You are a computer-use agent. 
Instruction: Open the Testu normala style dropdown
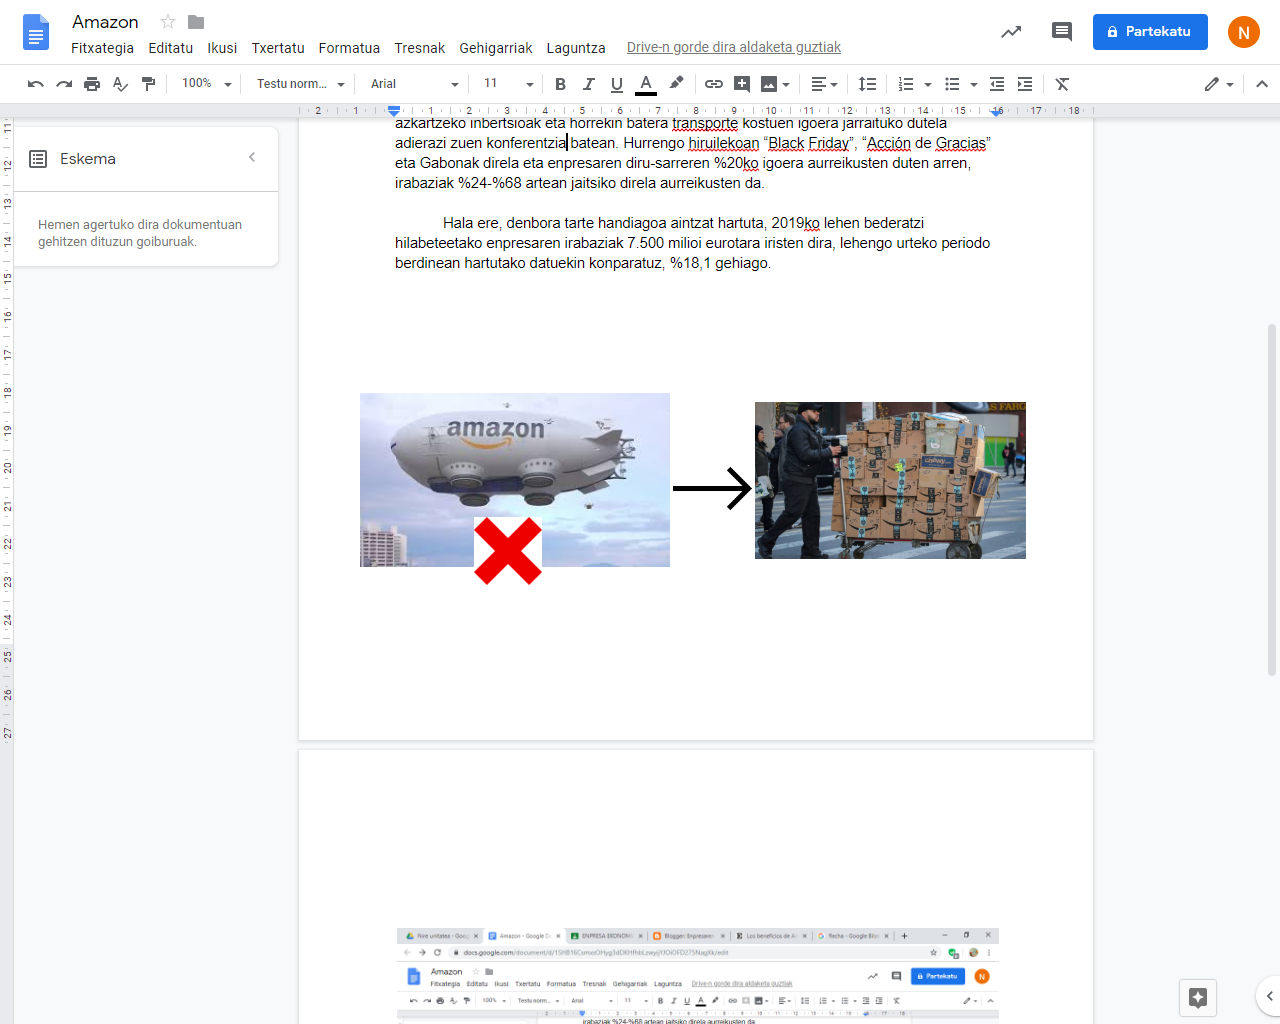pyautogui.click(x=300, y=84)
